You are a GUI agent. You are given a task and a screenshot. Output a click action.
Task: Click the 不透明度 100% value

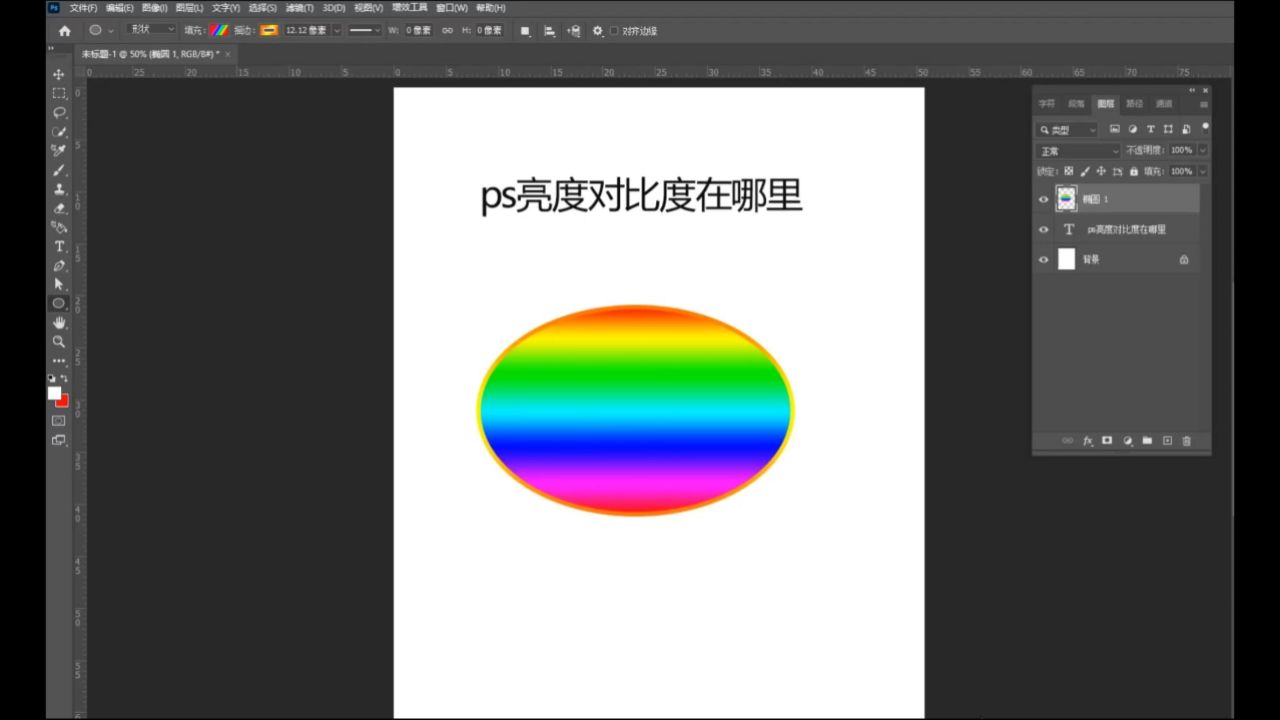(1182, 150)
